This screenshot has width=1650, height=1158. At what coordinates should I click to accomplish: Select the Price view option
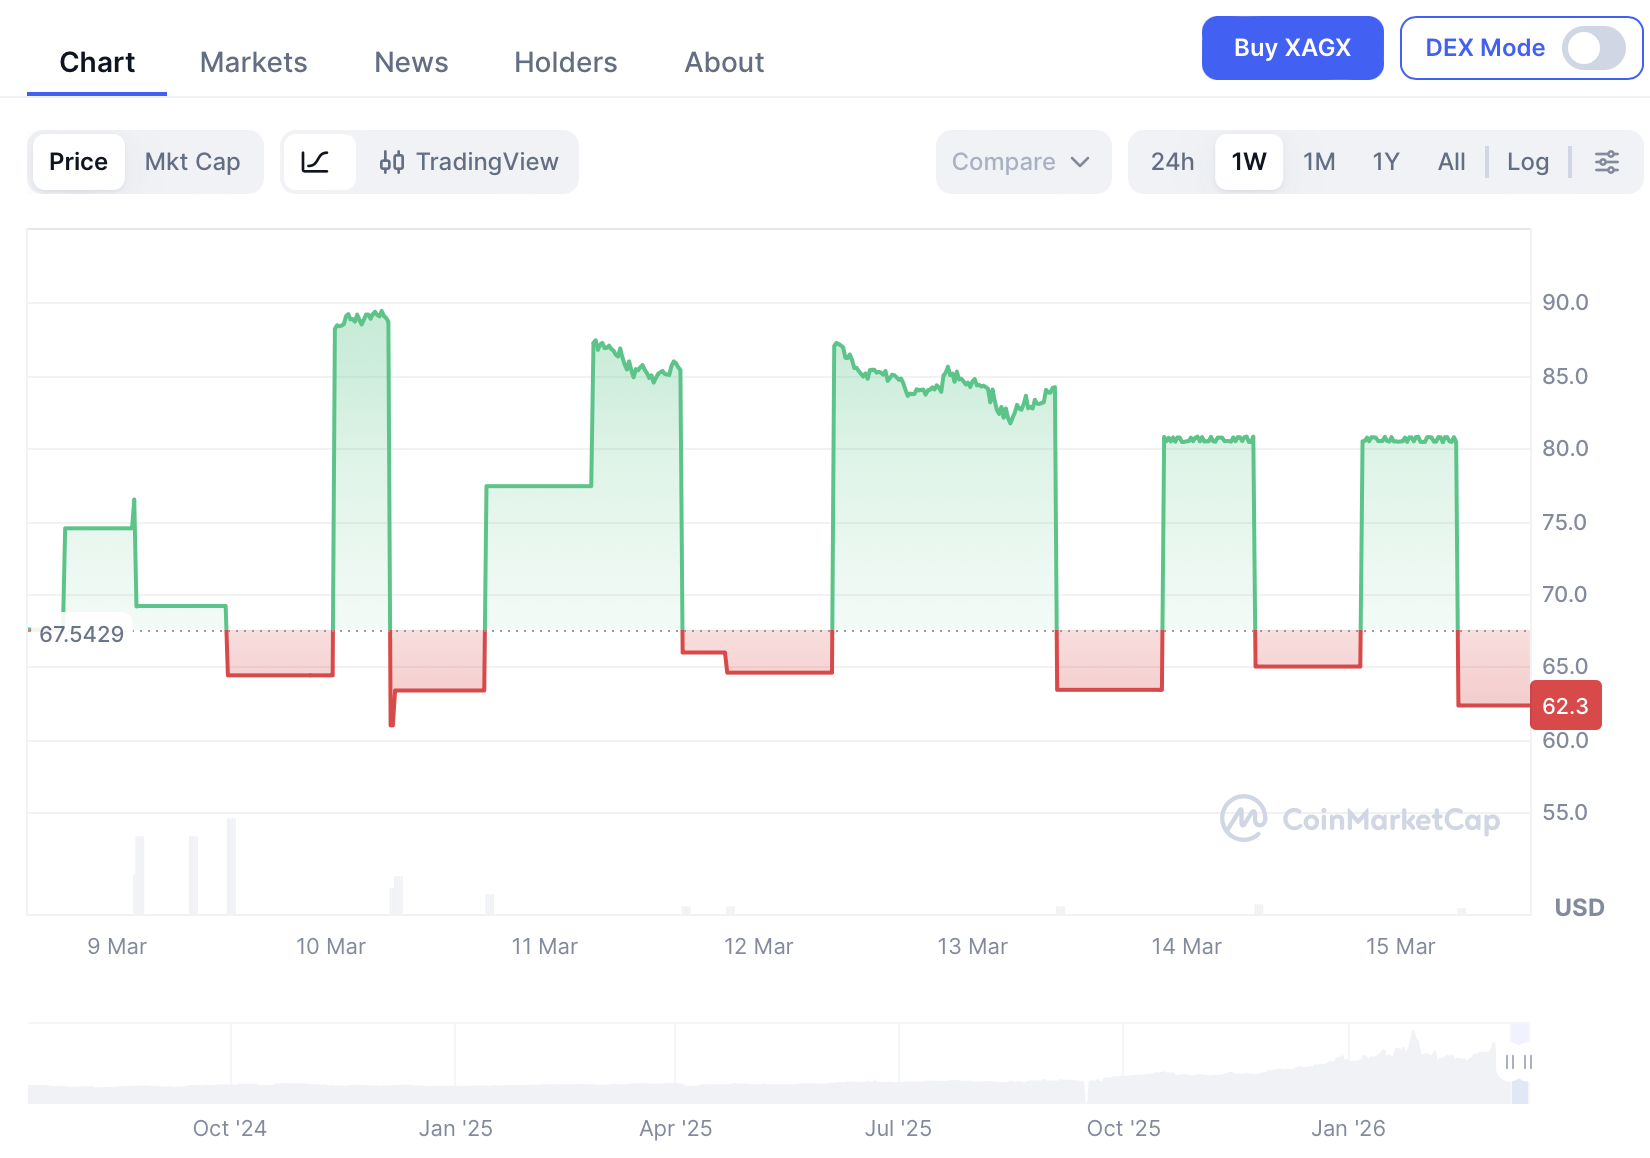pyautogui.click(x=78, y=161)
